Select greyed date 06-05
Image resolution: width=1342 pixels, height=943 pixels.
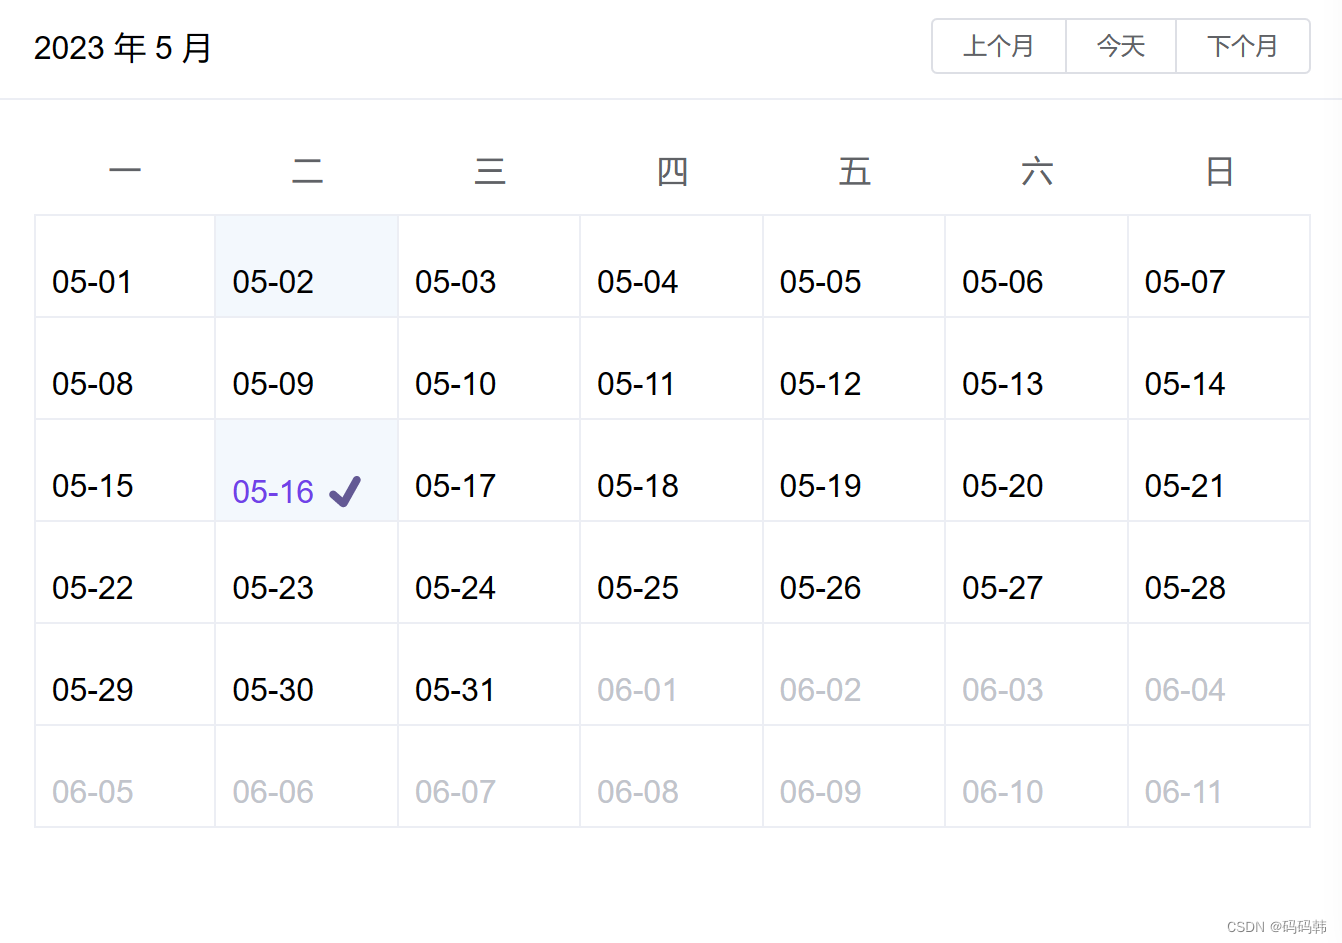125,777
